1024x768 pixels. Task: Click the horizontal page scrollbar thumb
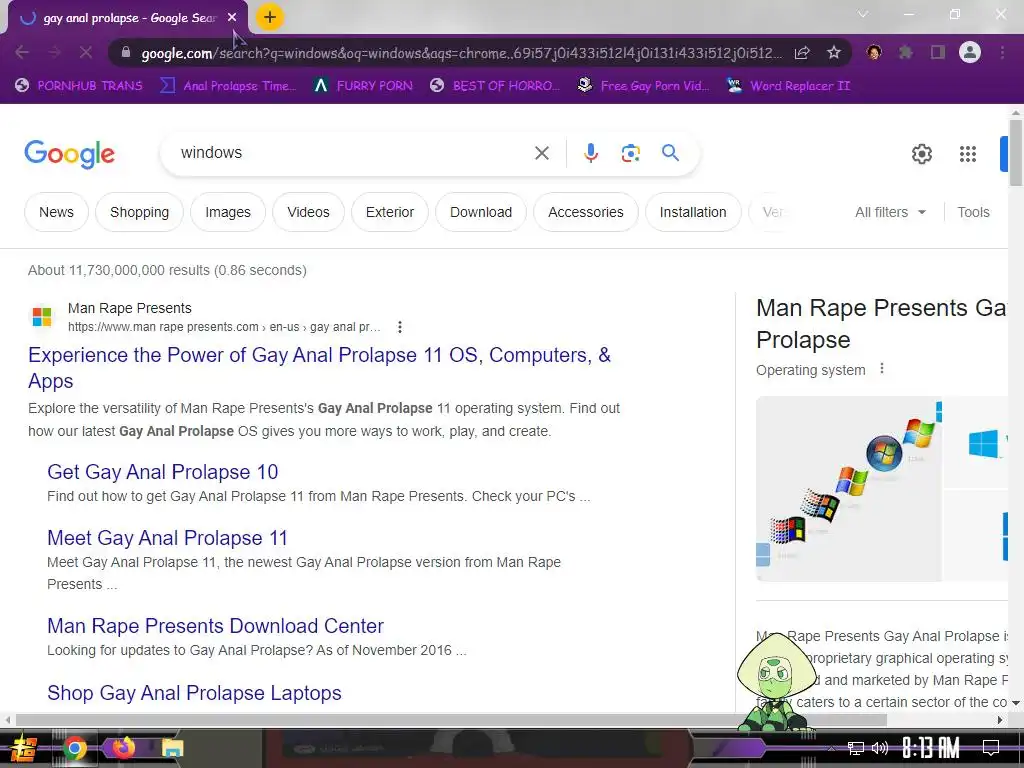451,720
